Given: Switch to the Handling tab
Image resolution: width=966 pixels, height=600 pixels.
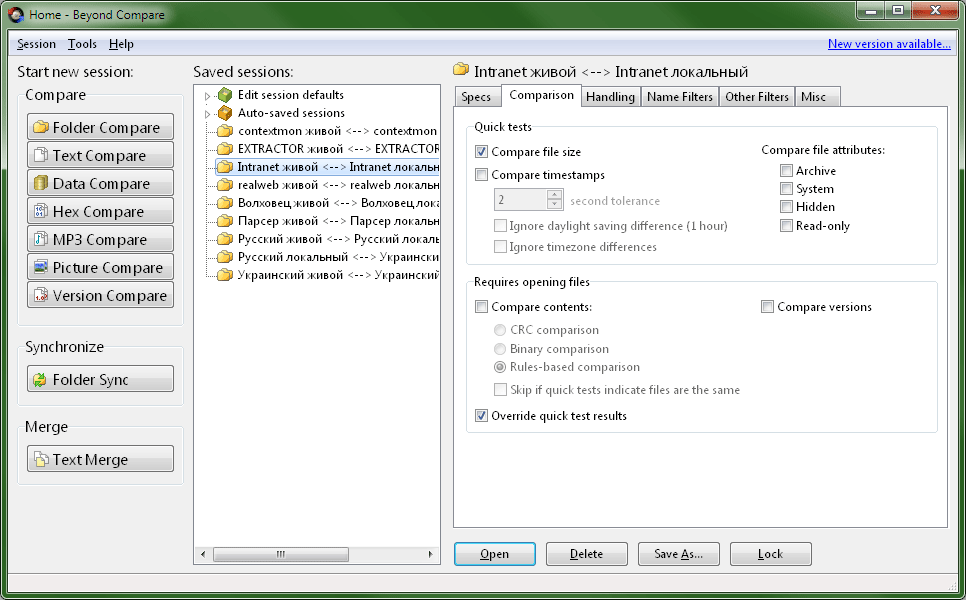Looking at the screenshot, I should tap(611, 97).
